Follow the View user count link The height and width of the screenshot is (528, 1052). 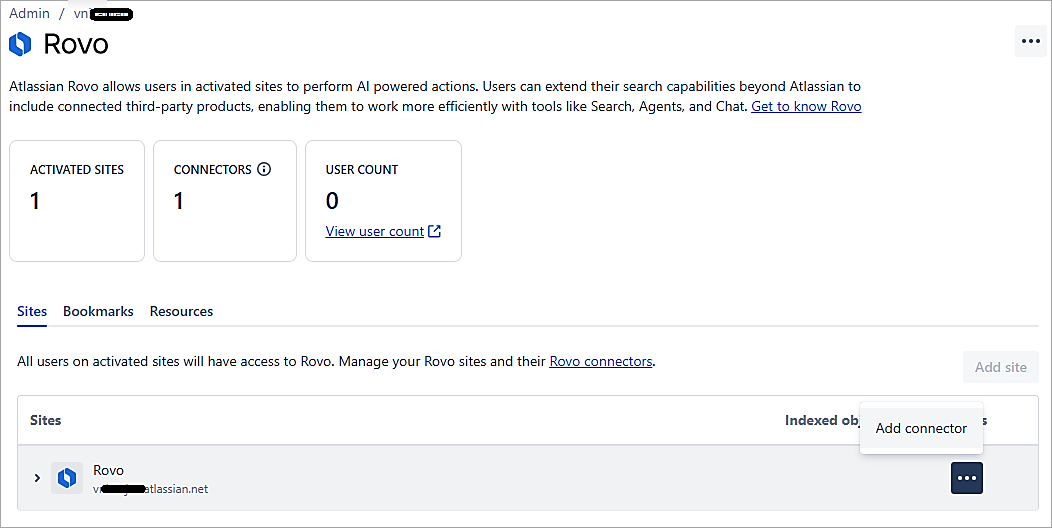(x=375, y=231)
